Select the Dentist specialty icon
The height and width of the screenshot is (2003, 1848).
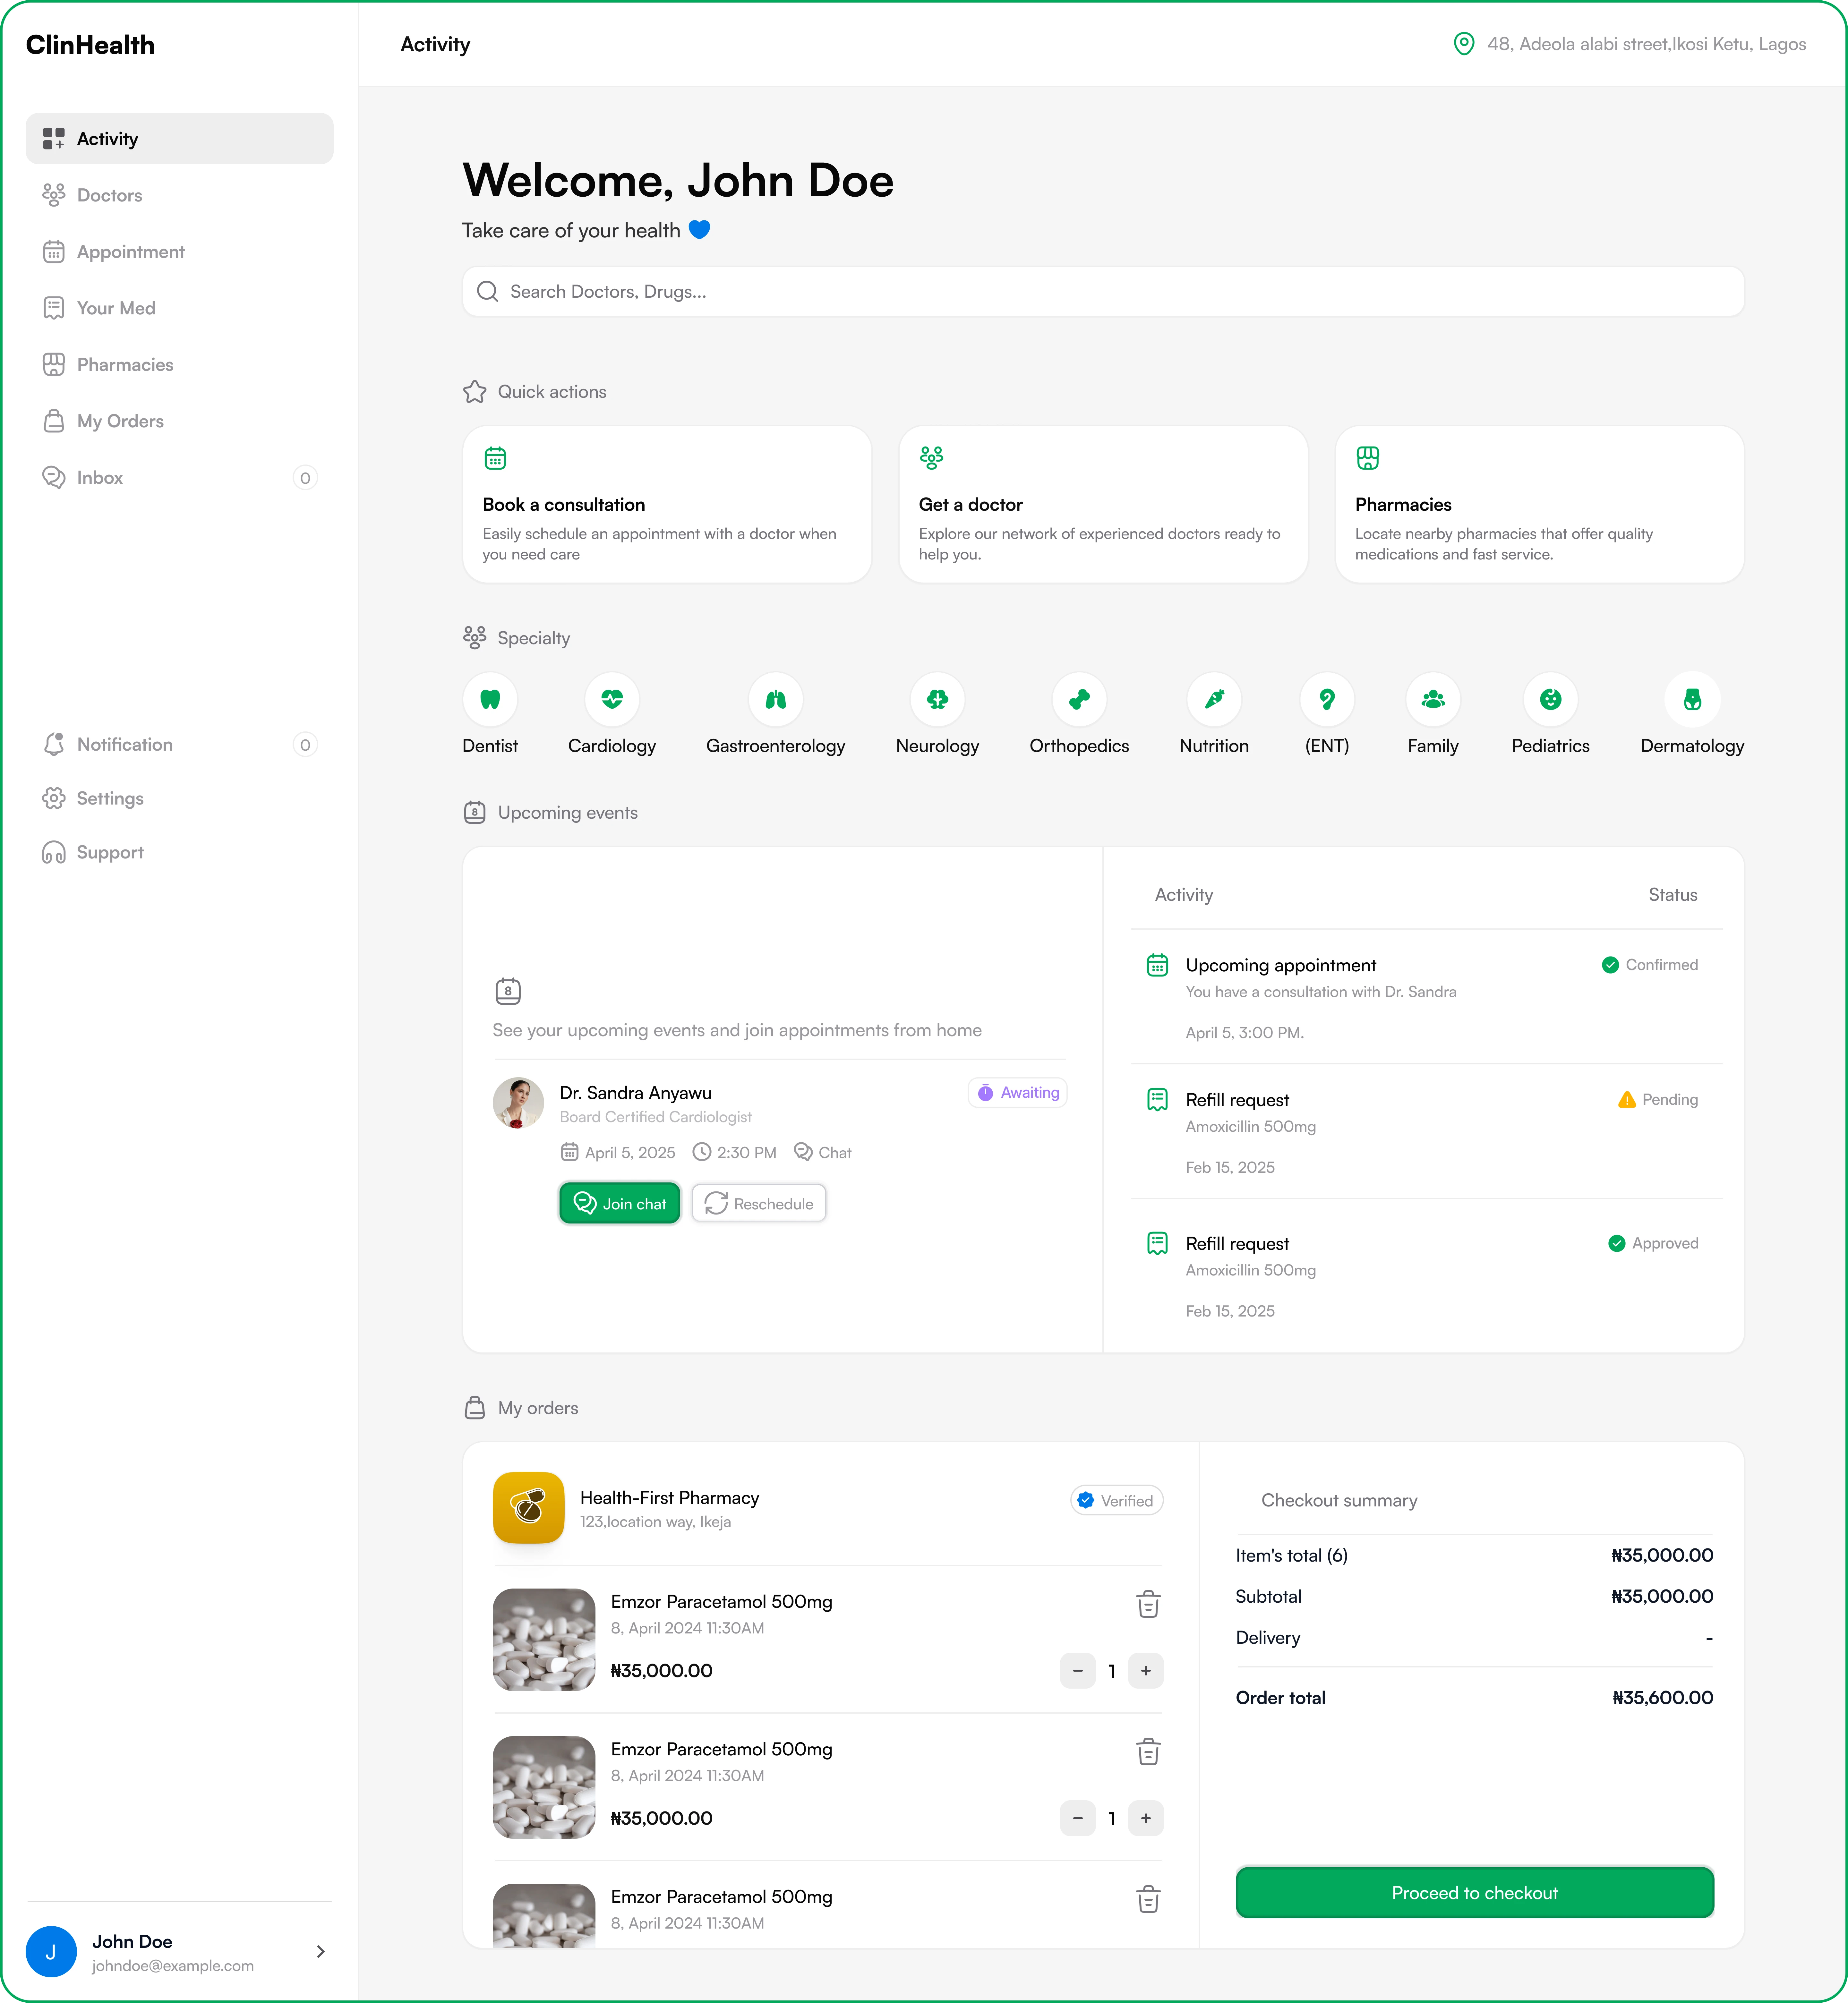pyautogui.click(x=490, y=699)
